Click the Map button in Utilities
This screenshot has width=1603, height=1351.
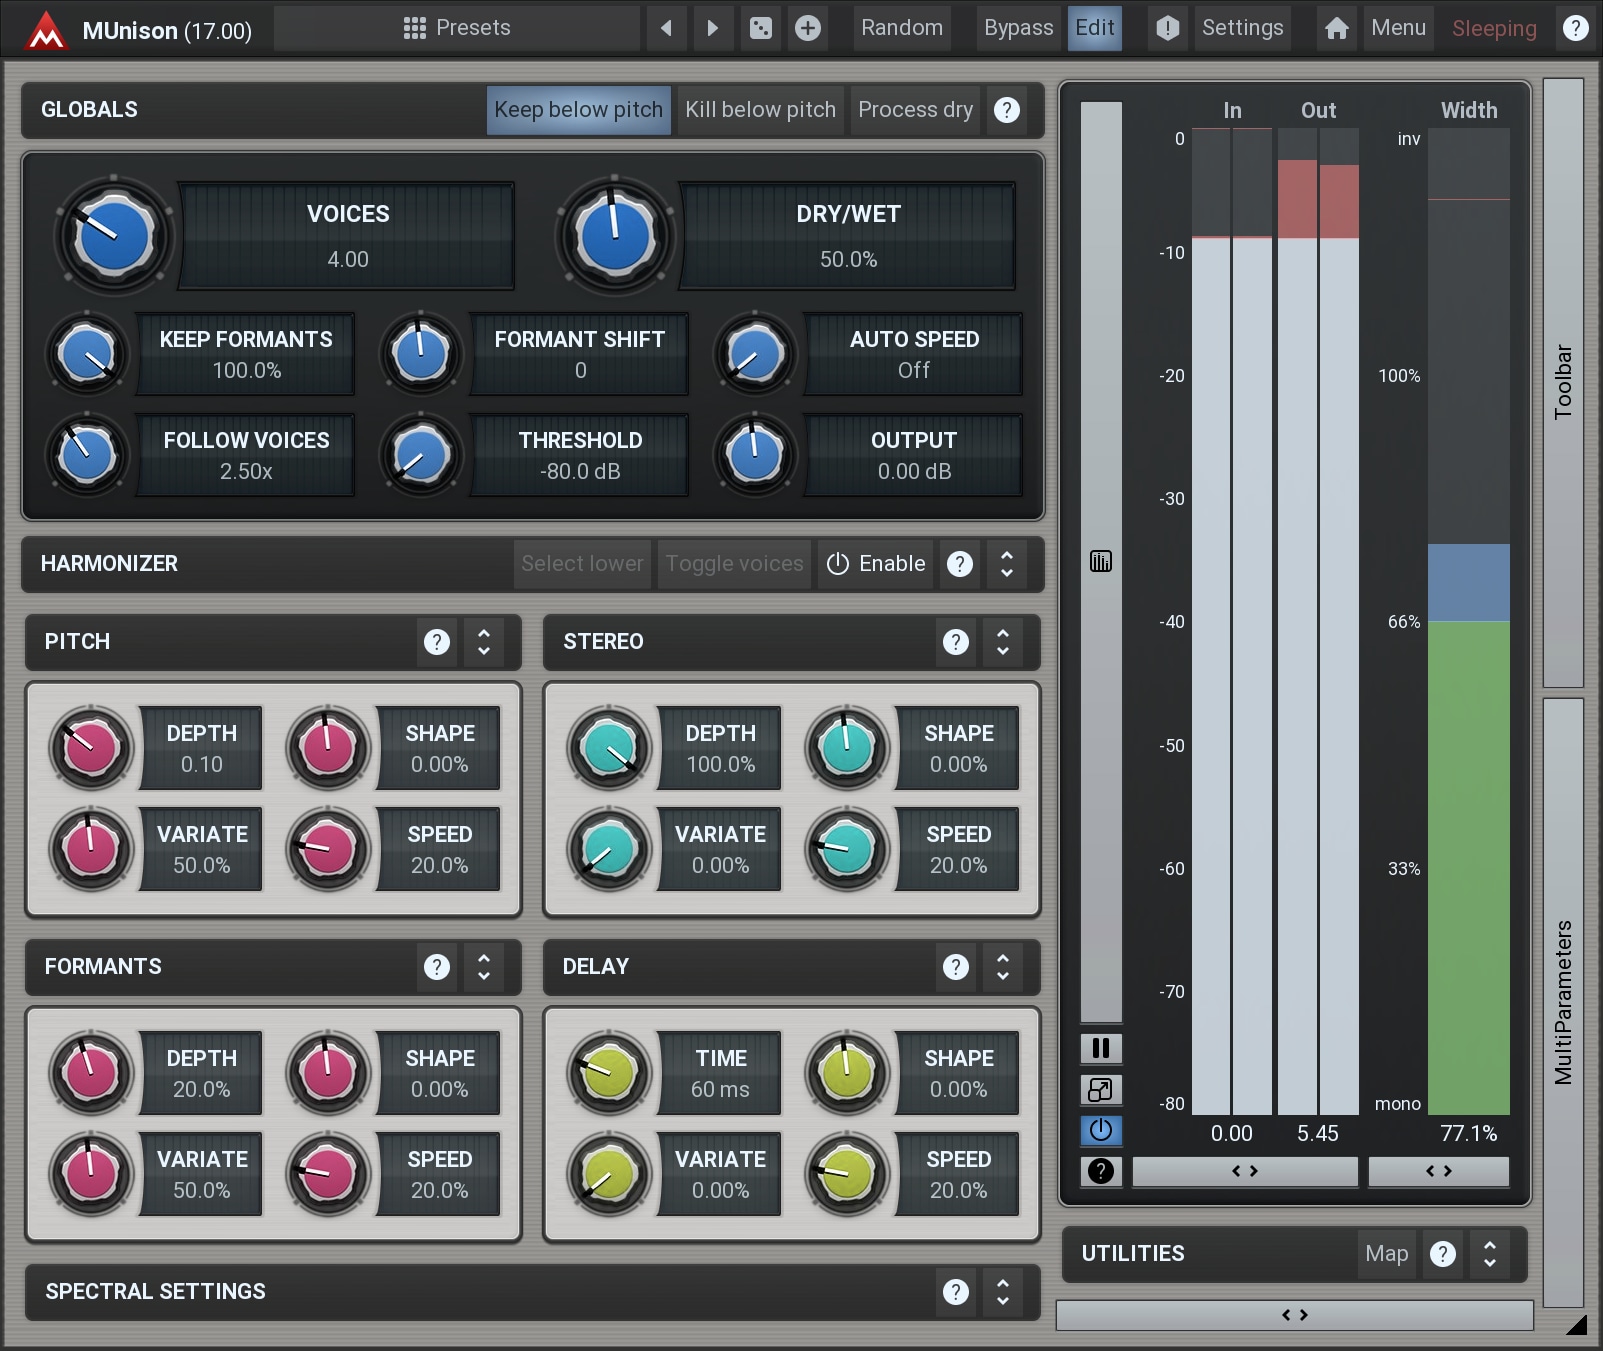tap(1386, 1254)
